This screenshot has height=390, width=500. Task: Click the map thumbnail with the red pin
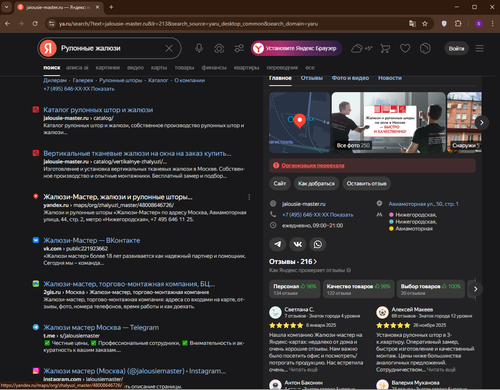click(x=299, y=122)
